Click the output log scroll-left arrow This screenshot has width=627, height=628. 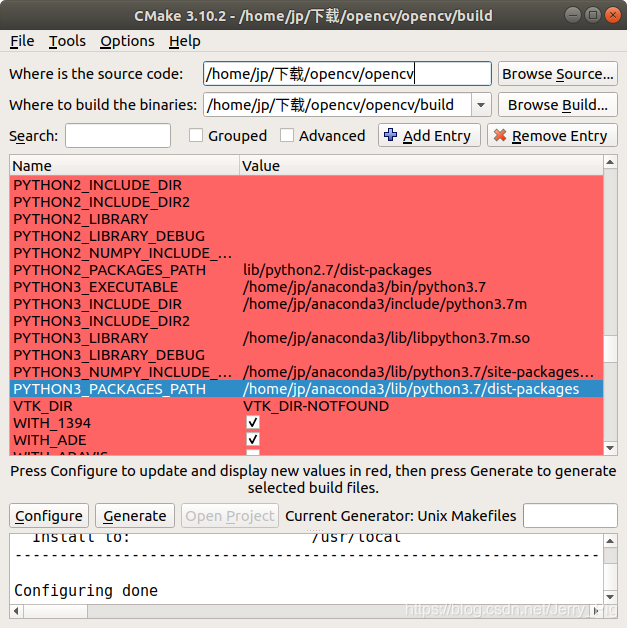16,611
